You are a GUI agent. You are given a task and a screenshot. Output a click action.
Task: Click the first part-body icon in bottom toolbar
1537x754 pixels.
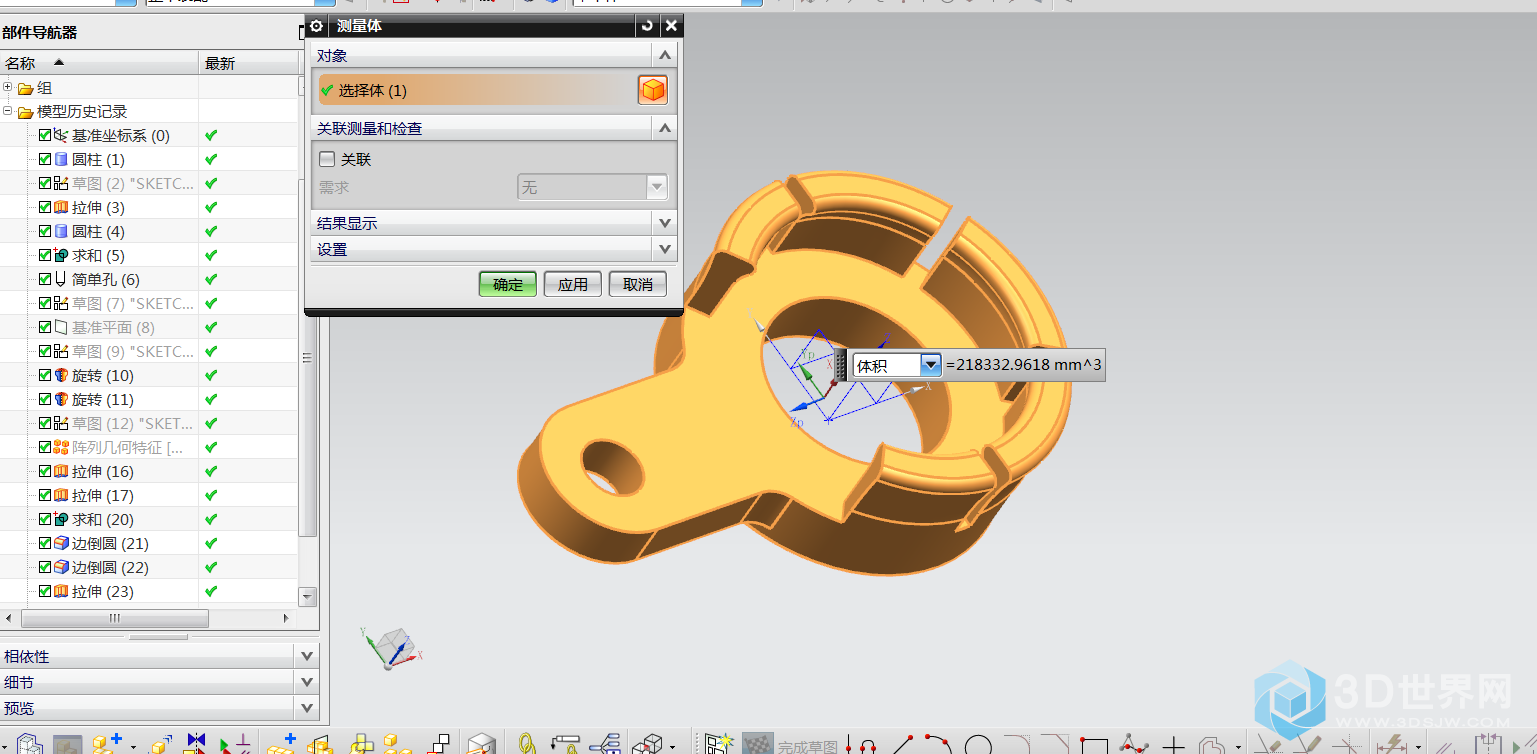tap(30, 744)
